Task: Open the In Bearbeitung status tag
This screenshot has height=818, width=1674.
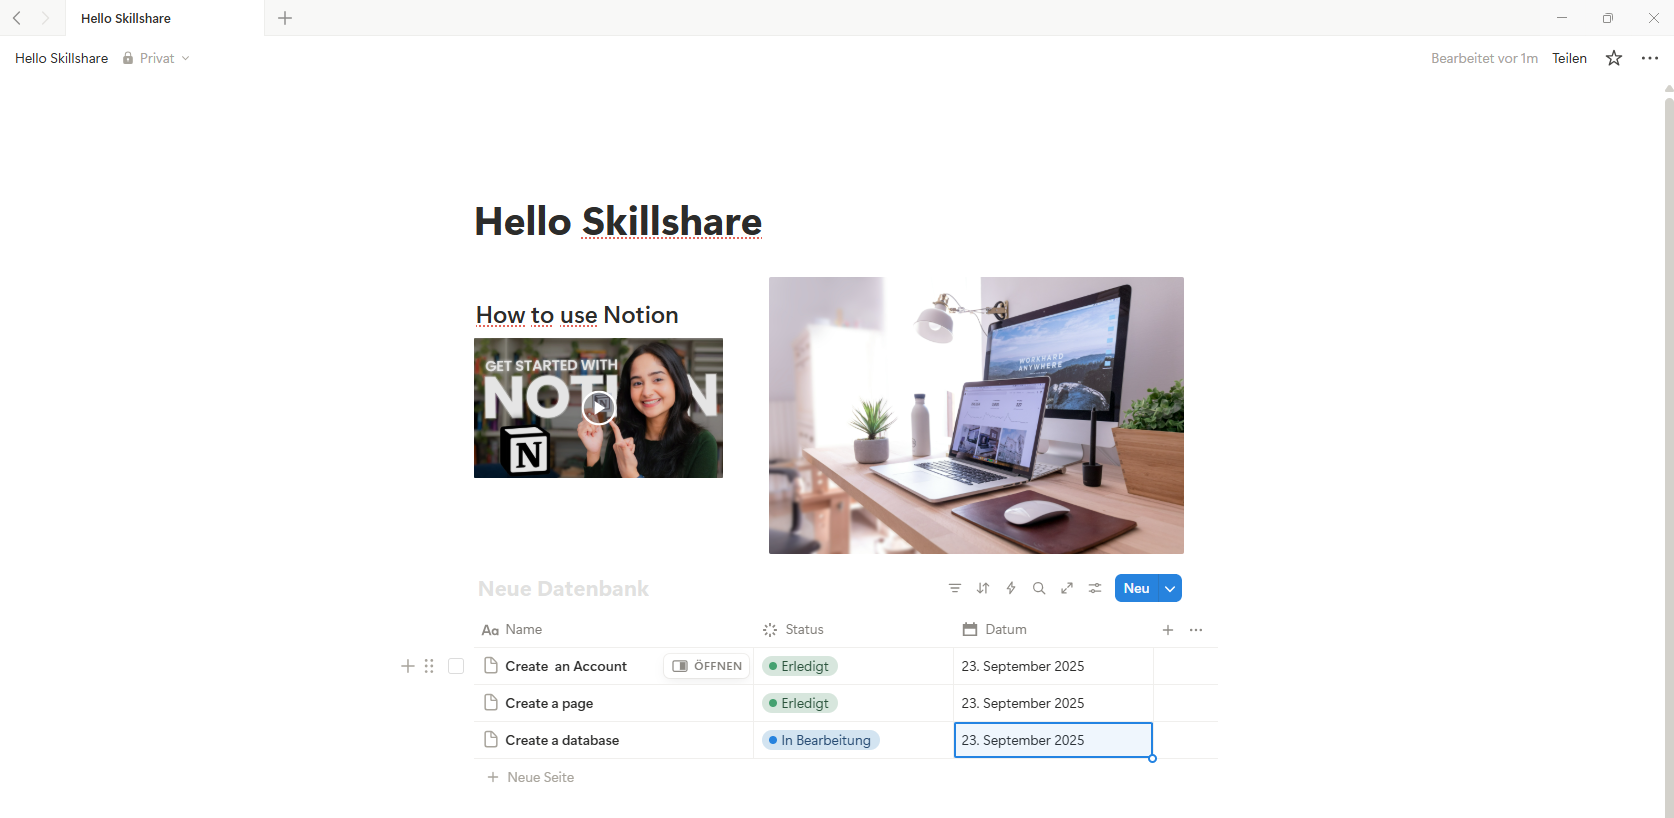Action: [x=821, y=740]
